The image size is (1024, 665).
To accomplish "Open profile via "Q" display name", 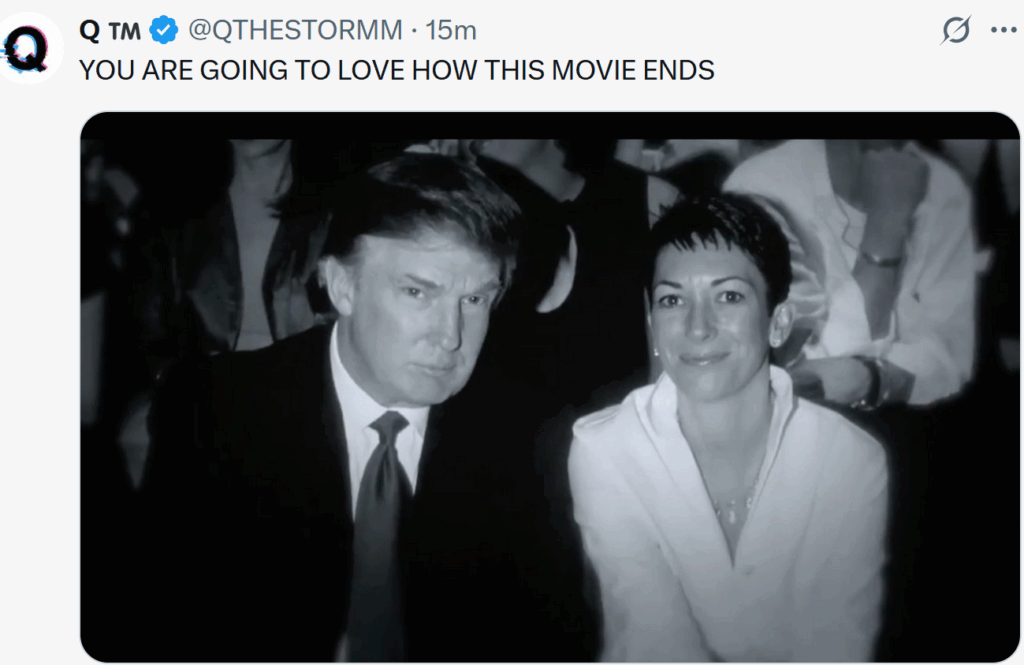I will pyautogui.click(x=89, y=30).
